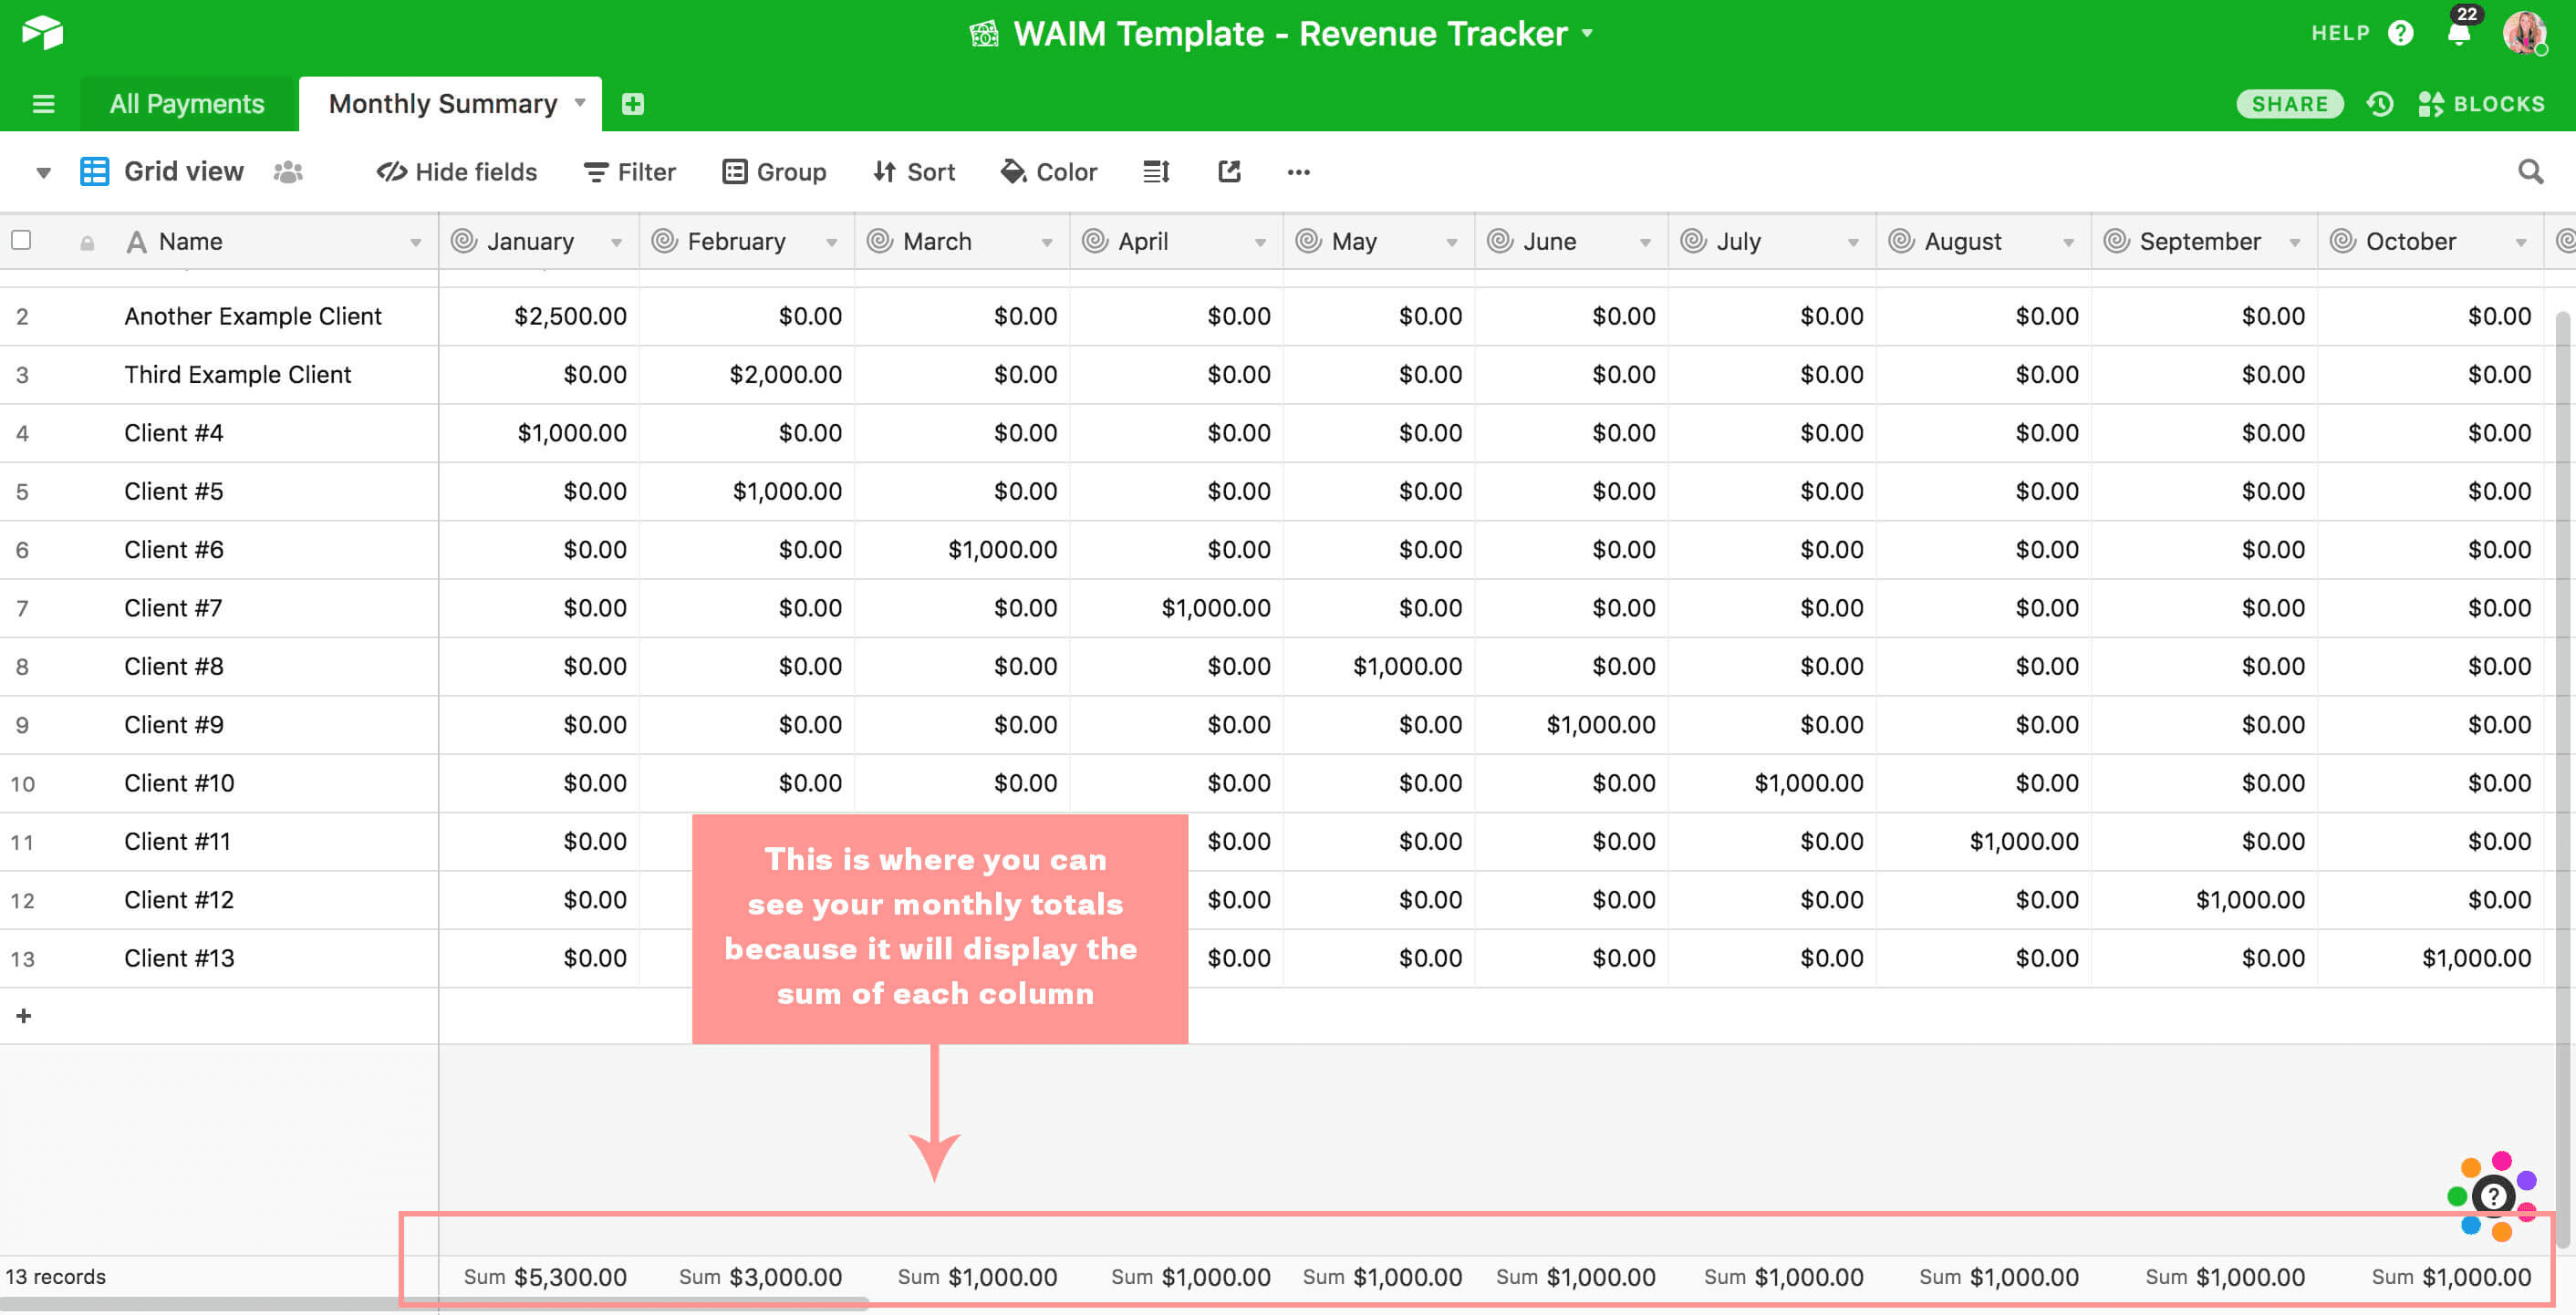Add a new table with plus icon
Viewport: 2576px width, 1315px height.
(x=632, y=104)
